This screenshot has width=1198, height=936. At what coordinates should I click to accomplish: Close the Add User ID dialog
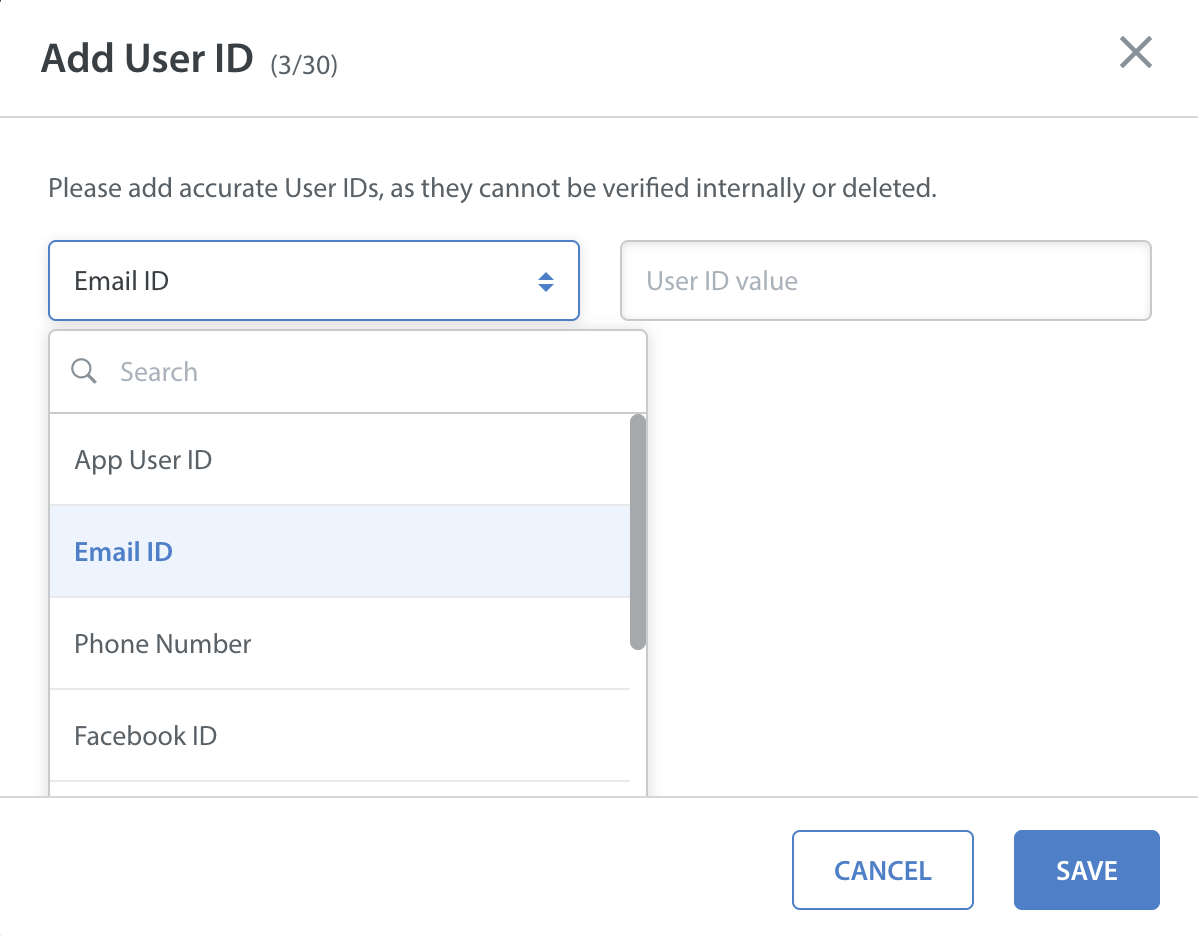[1135, 52]
